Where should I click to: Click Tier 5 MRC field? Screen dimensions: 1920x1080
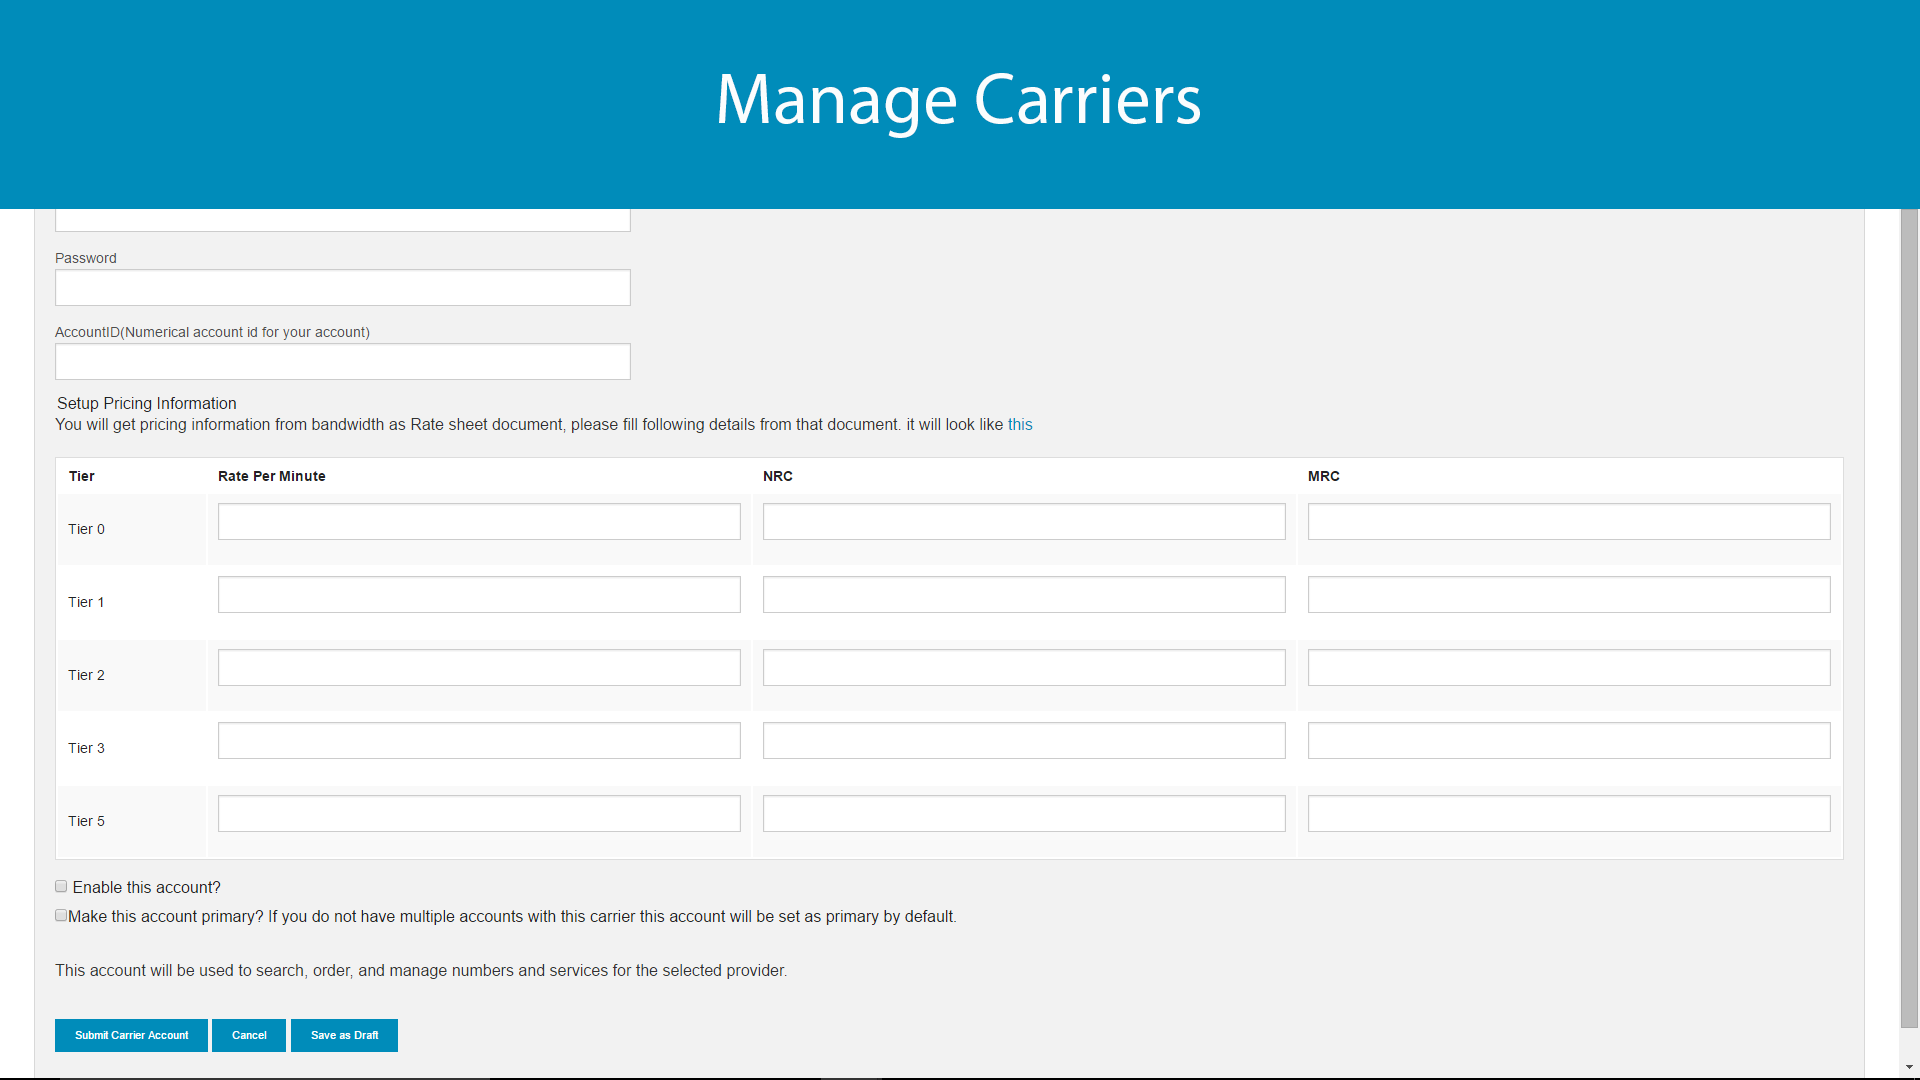[1569, 814]
